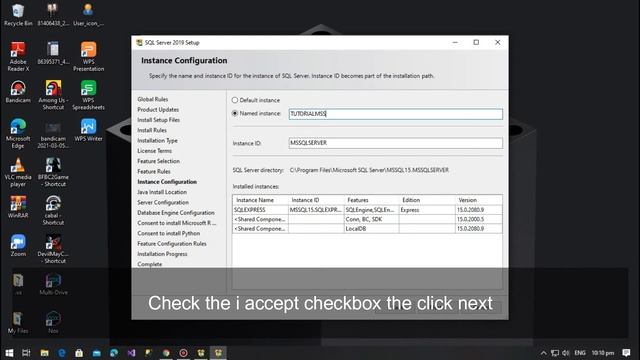The height and width of the screenshot is (360, 640).
Task: Click Installation Progress in setup steps
Action: [162, 254]
